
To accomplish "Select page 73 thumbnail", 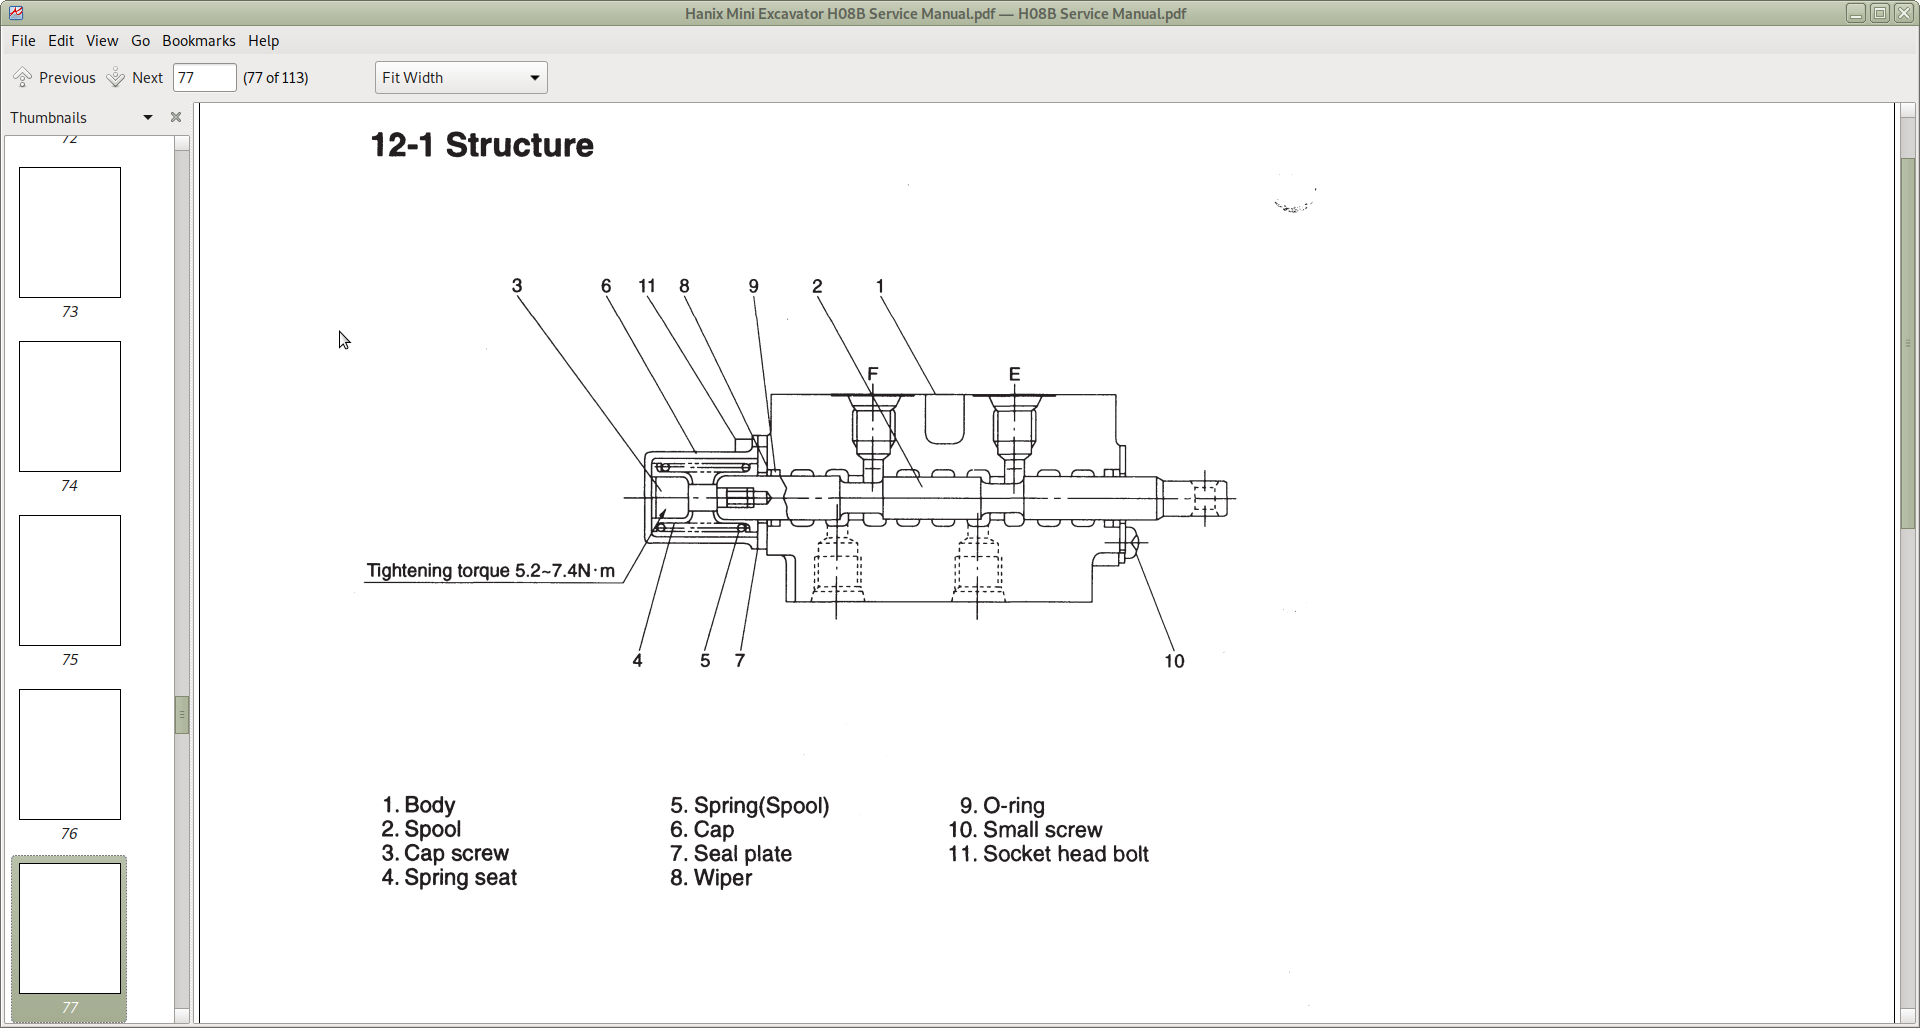I will coord(70,232).
